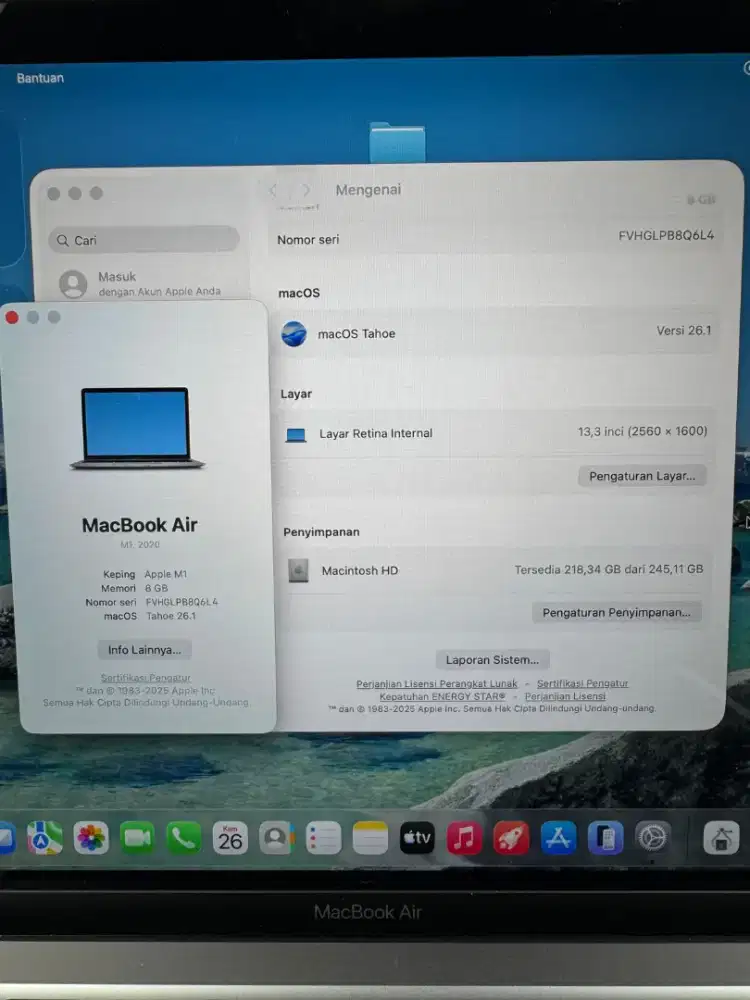
Task: Click 13,3 inci (2560 × 1600) value
Action: click(x=642, y=431)
